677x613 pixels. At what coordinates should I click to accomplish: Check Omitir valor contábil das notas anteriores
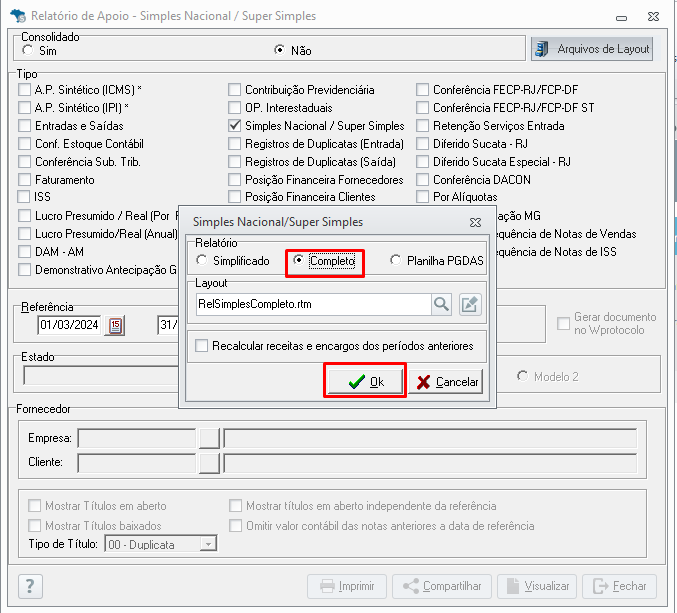tap(235, 525)
